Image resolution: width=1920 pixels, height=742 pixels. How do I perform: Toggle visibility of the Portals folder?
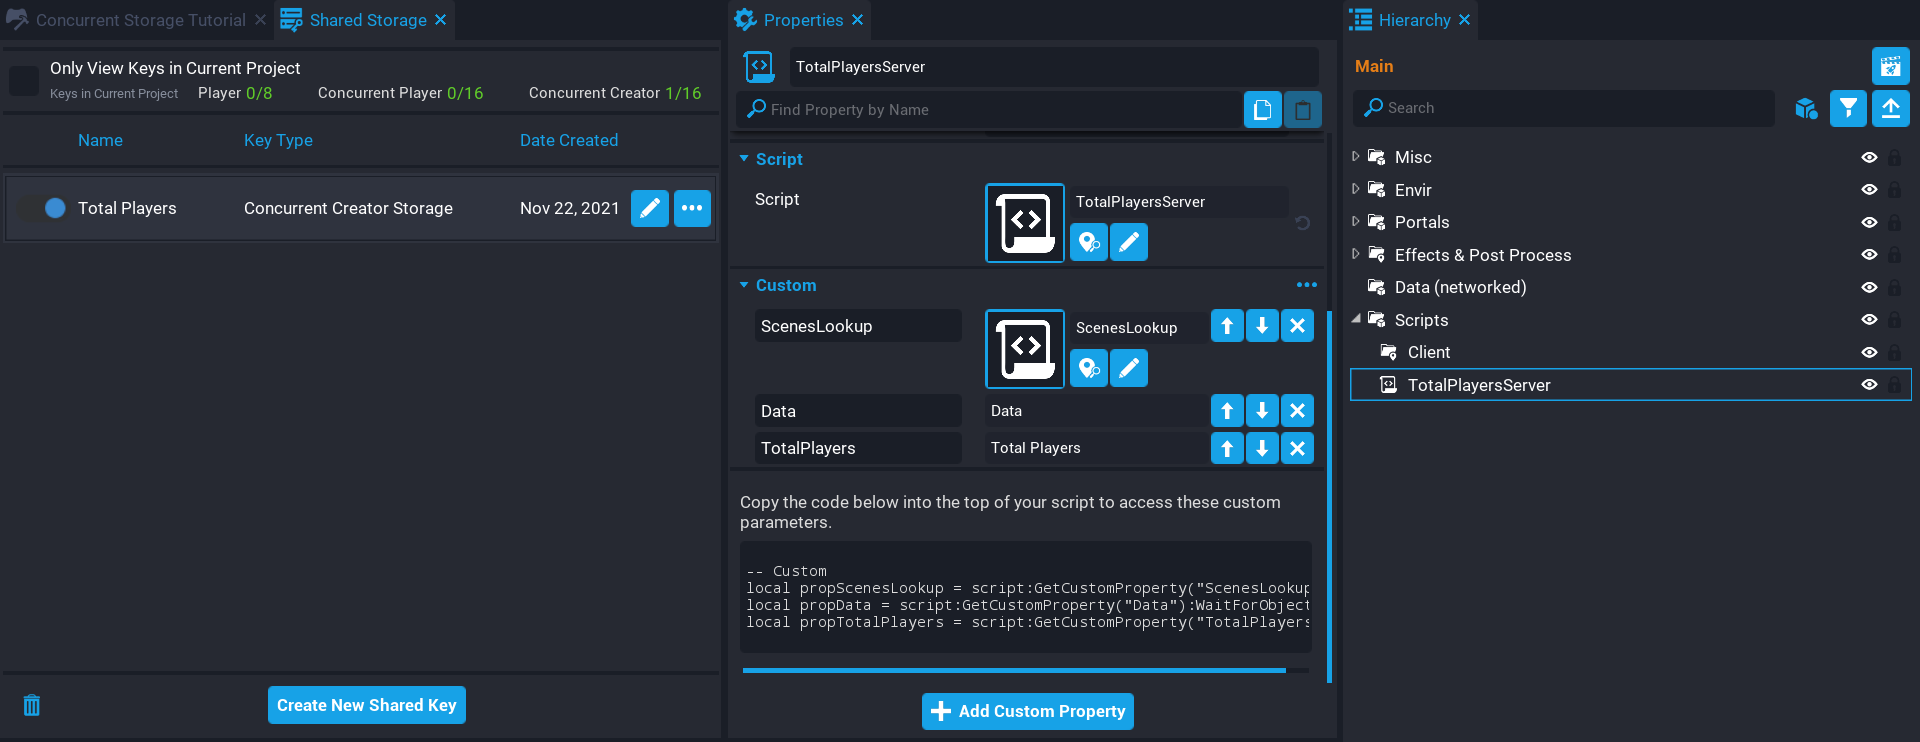tap(1868, 222)
